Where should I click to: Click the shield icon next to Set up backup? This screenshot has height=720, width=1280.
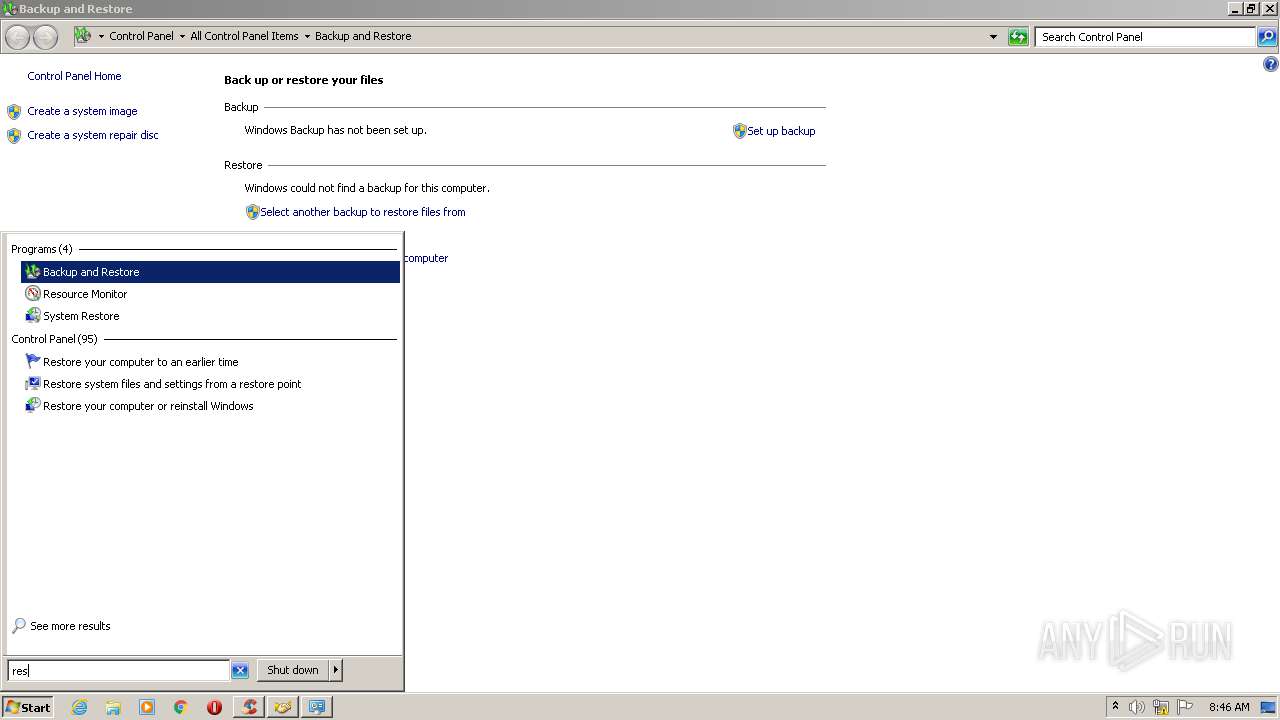click(740, 131)
